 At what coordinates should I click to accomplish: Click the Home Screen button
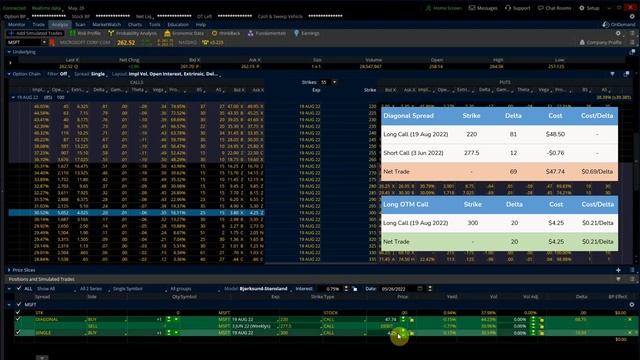444,8
